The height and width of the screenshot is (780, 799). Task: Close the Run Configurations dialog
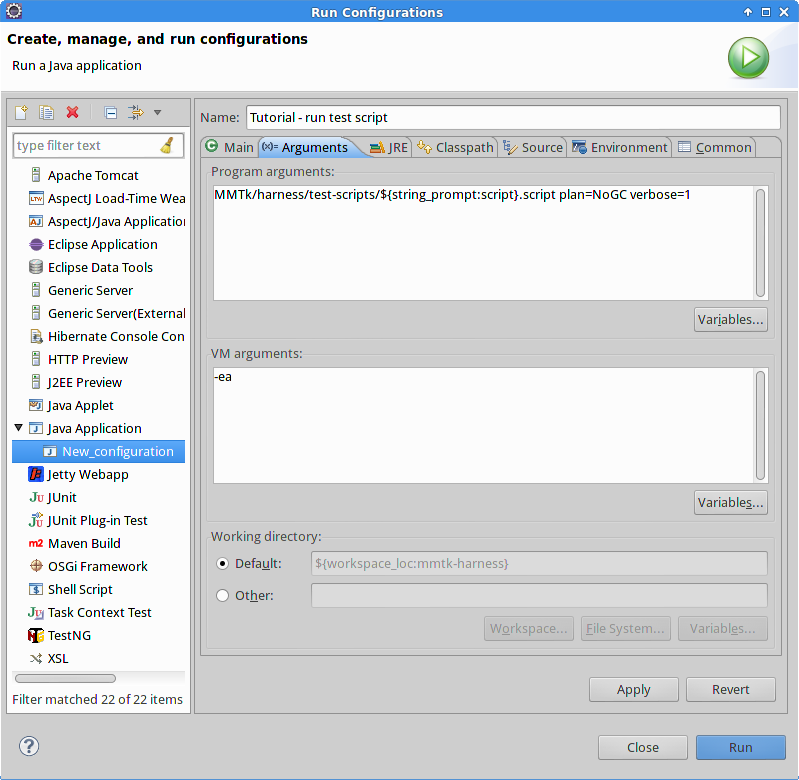click(x=643, y=747)
